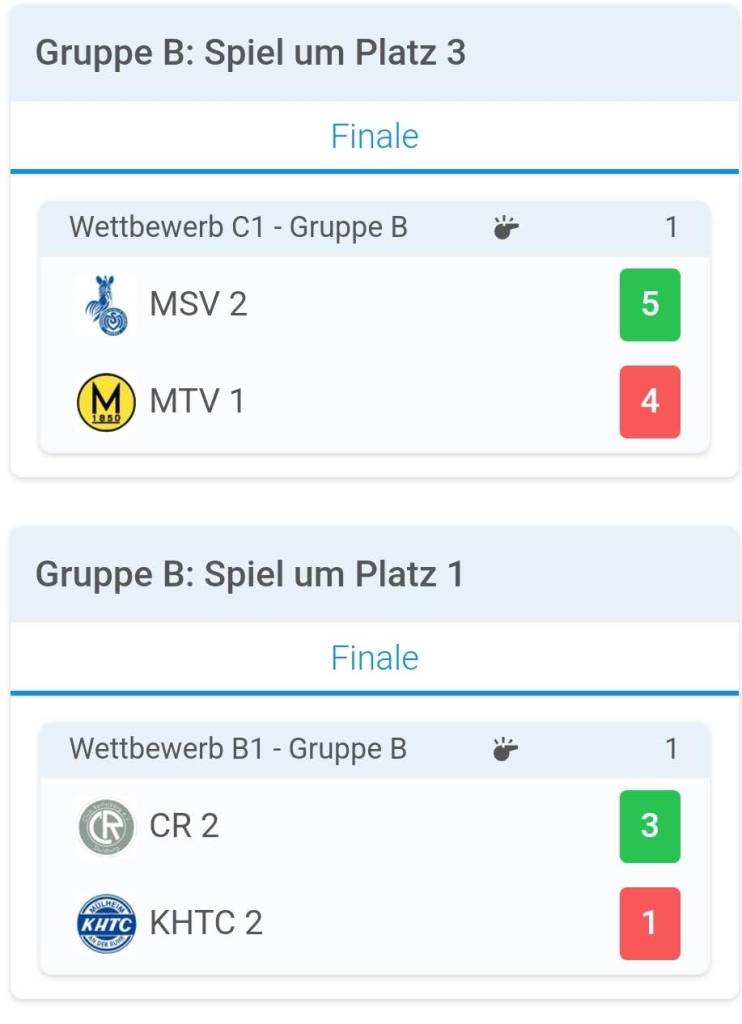Open the MTV 1 team name
The height and width of the screenshot is (1024, 742).
[197, 402]
